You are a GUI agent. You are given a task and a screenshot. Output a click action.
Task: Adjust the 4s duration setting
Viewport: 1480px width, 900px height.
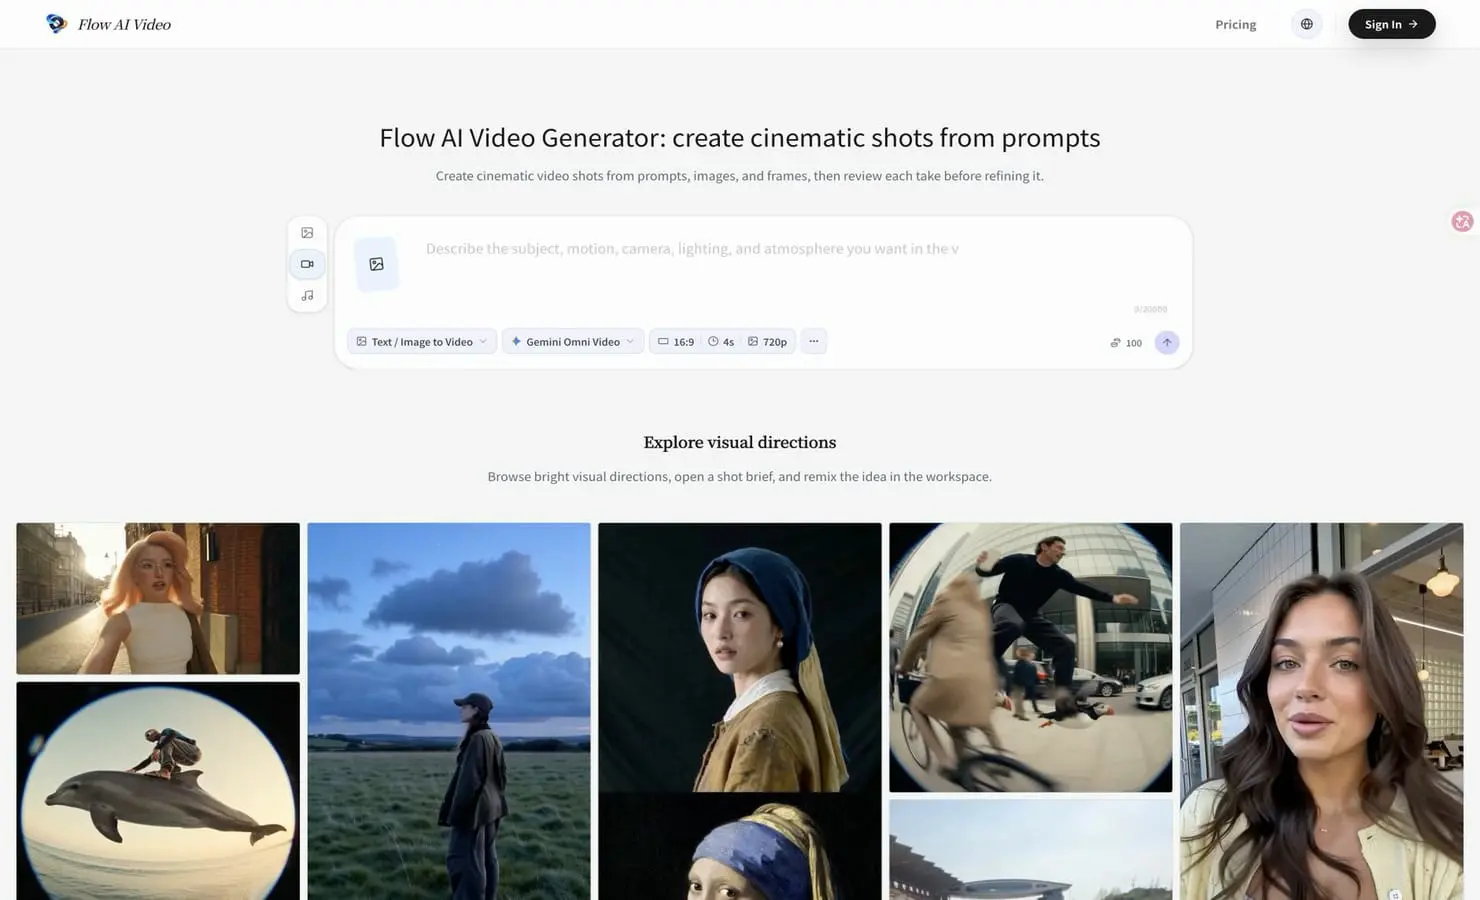(721, 341)
